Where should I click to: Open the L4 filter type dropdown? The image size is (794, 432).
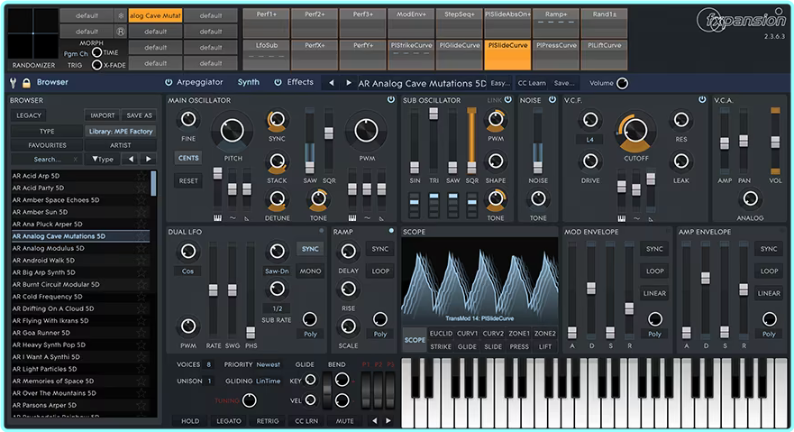click(590, 139)
